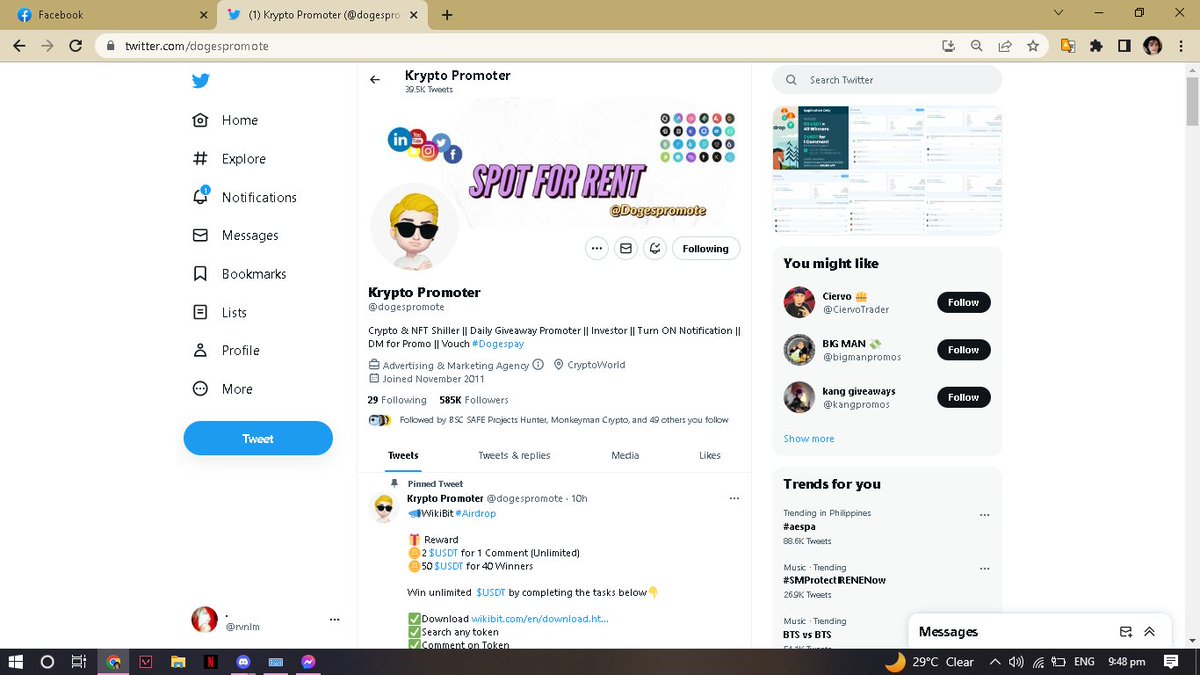Switch to the Media tab
1200x675 pixels.
(x=625, y=455)
